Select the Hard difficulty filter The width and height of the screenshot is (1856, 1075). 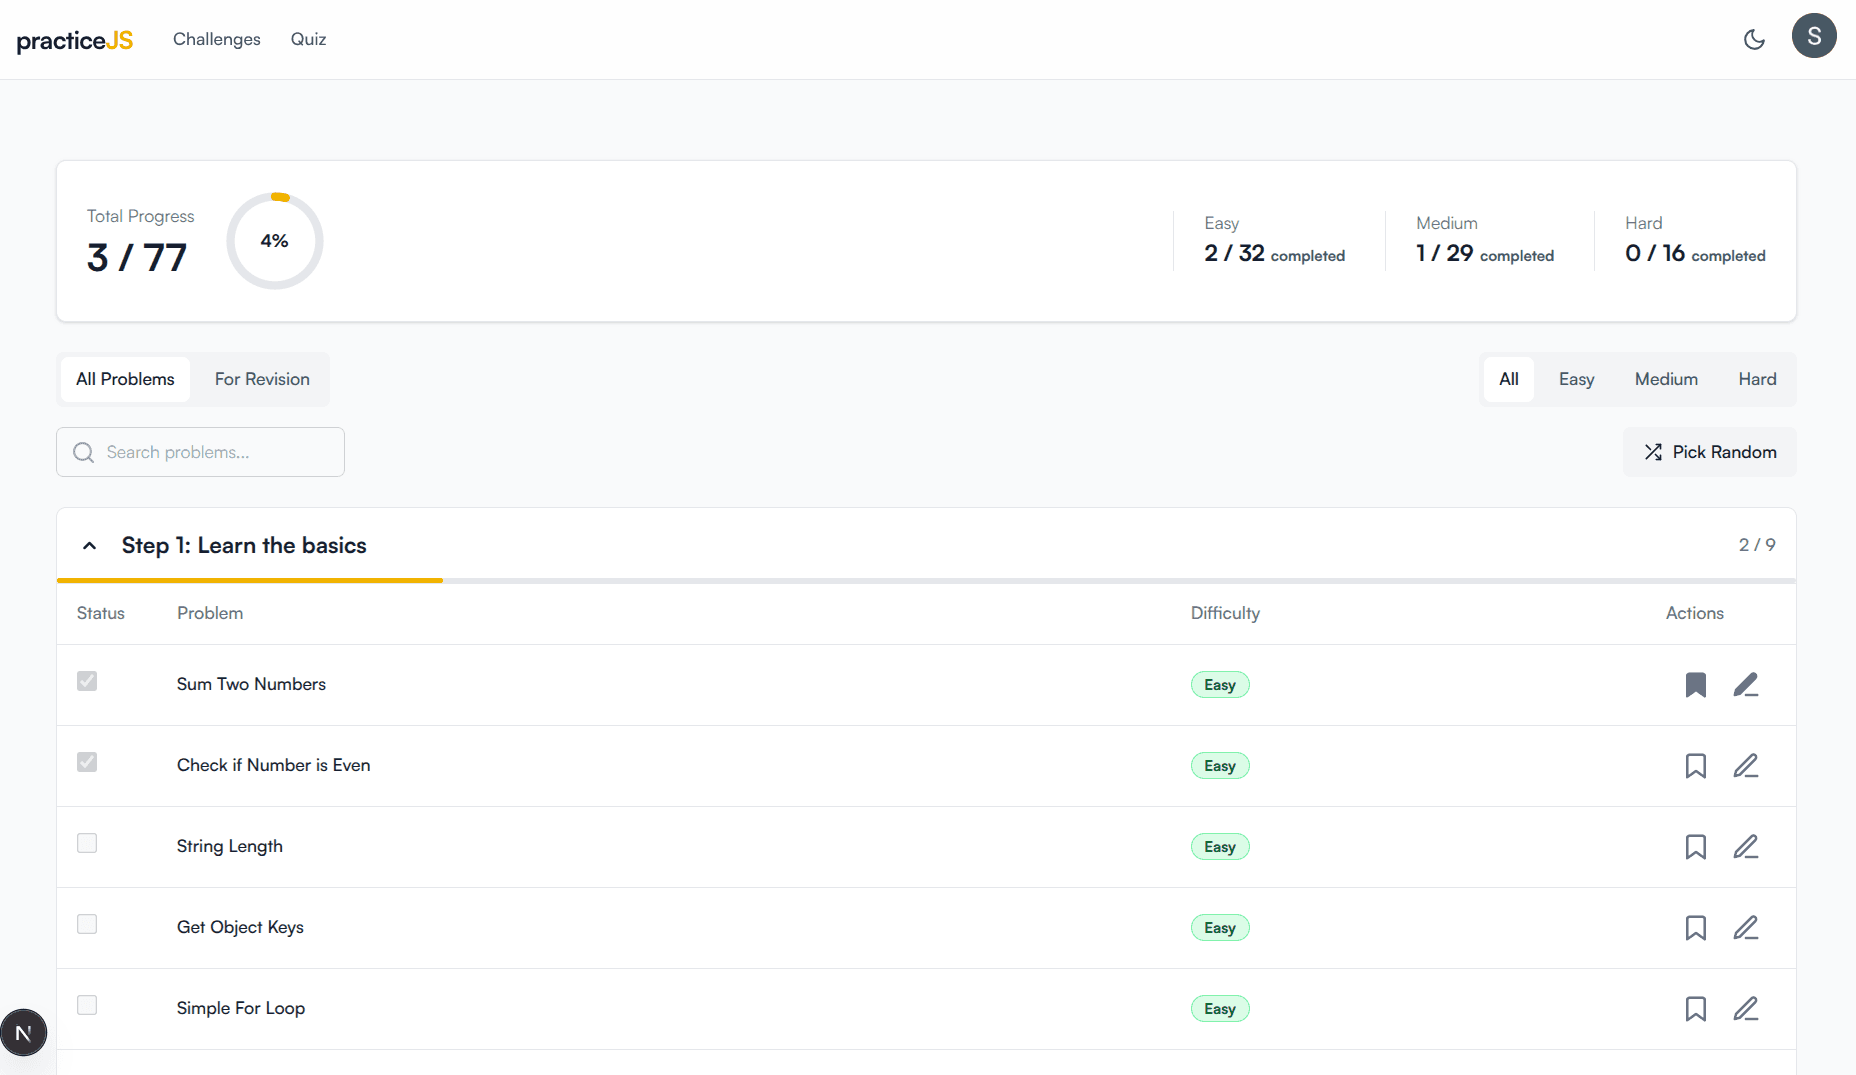point(1757,379)
